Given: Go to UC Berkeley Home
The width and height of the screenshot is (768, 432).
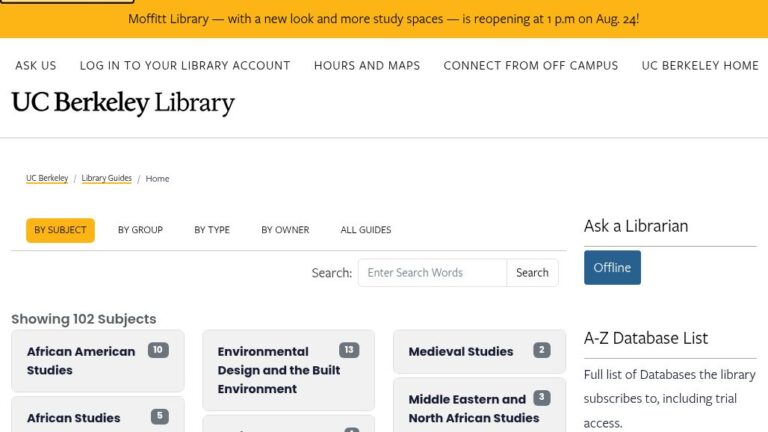Looking at the screenshot, I should coord(700,66).
